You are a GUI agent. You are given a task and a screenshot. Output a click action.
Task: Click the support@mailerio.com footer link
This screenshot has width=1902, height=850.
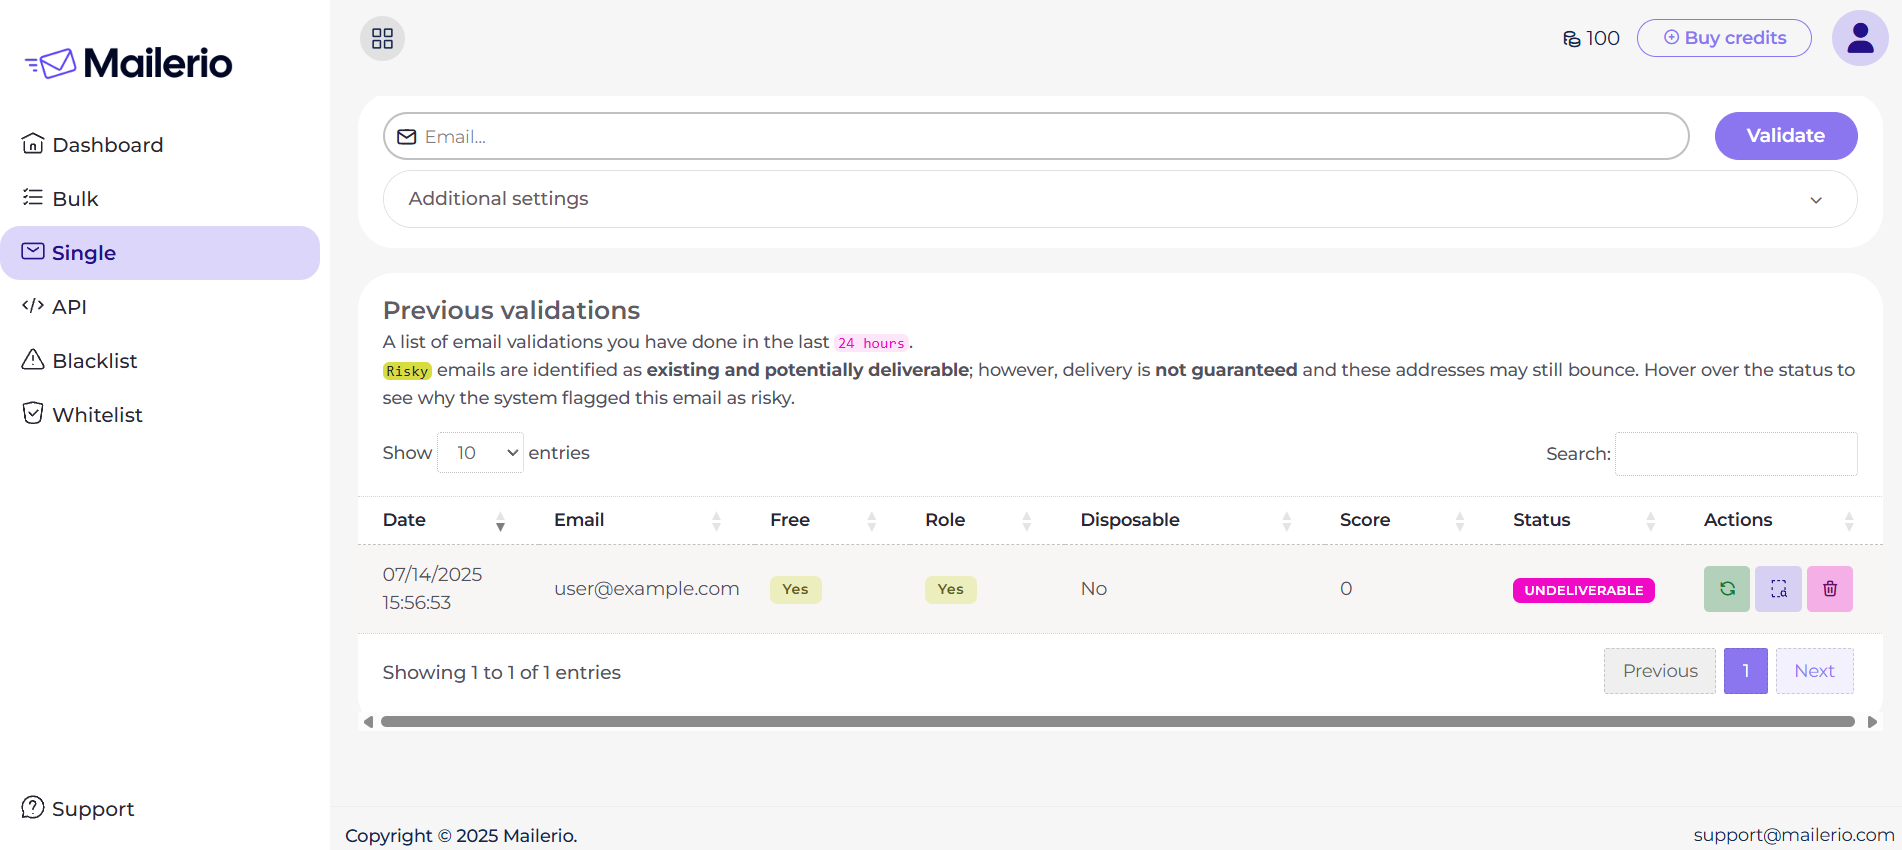(1793, 835)
